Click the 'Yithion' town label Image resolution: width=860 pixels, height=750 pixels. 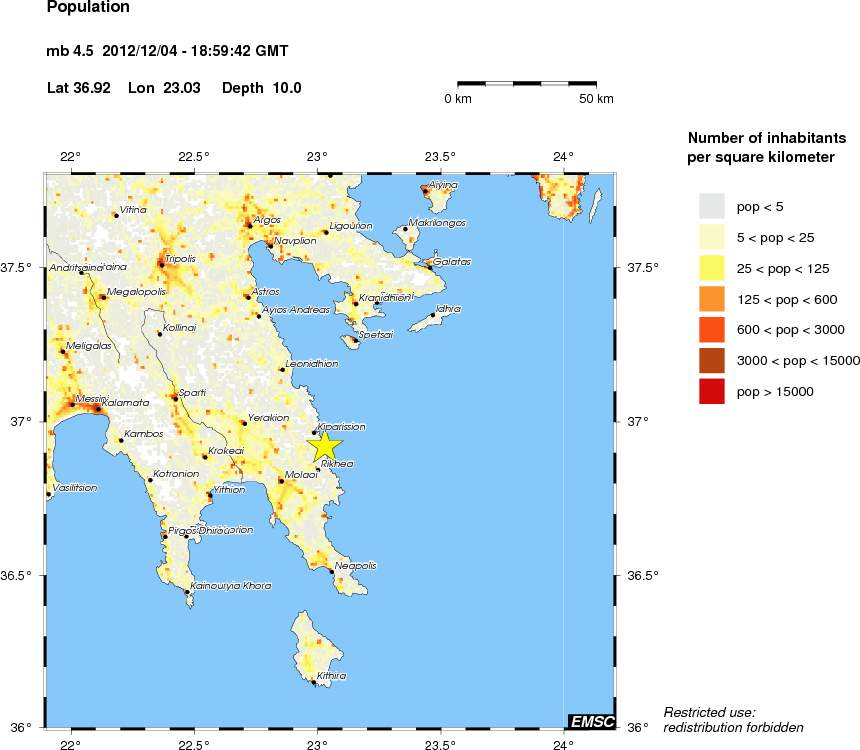(x=229, y=489)
